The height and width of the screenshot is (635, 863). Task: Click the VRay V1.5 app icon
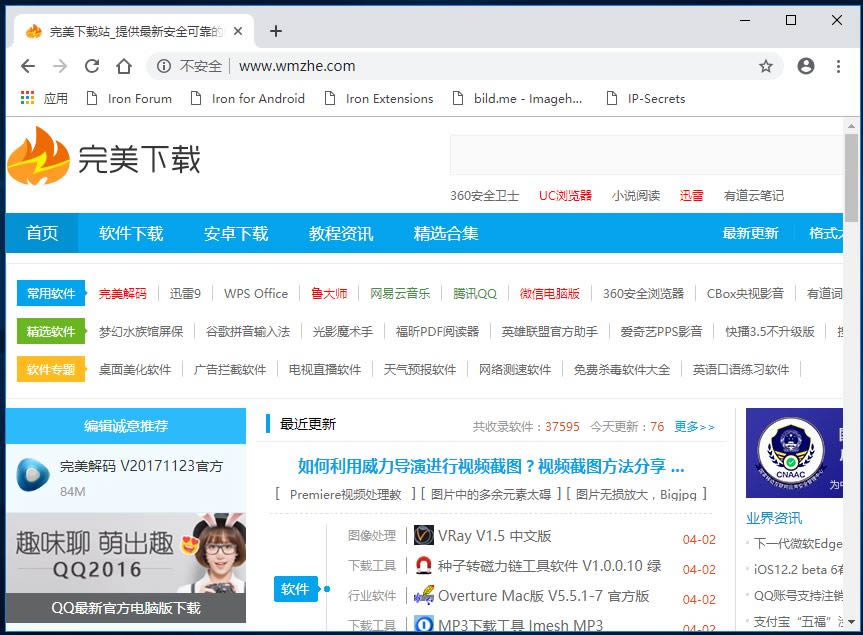424,536
